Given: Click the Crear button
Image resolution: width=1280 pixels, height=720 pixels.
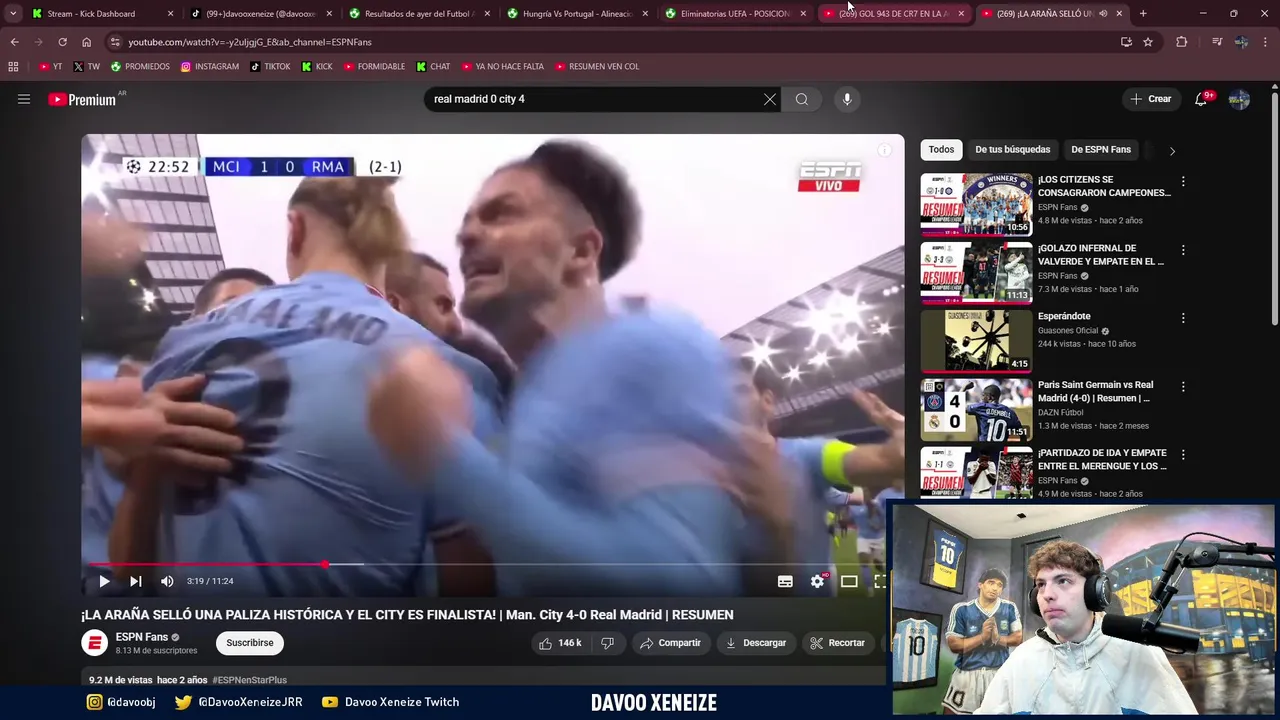Looking at the screenshot, I should (x=1150, y=99).
